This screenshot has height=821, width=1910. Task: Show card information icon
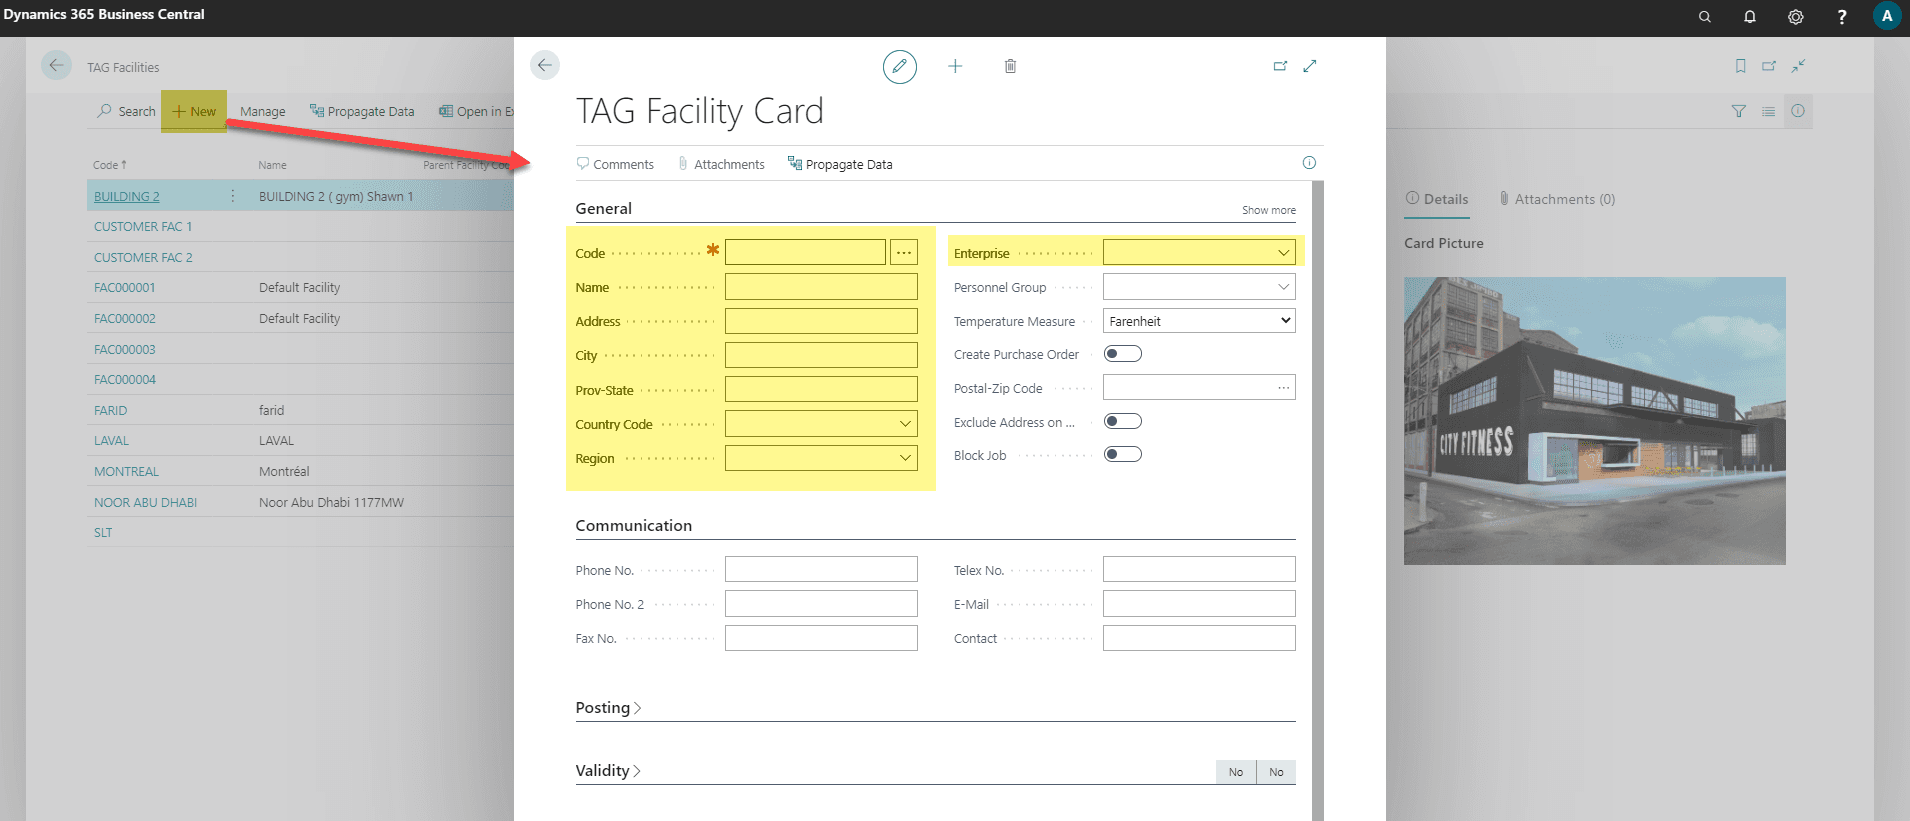pyautogui.click(x=1309, y=163)
